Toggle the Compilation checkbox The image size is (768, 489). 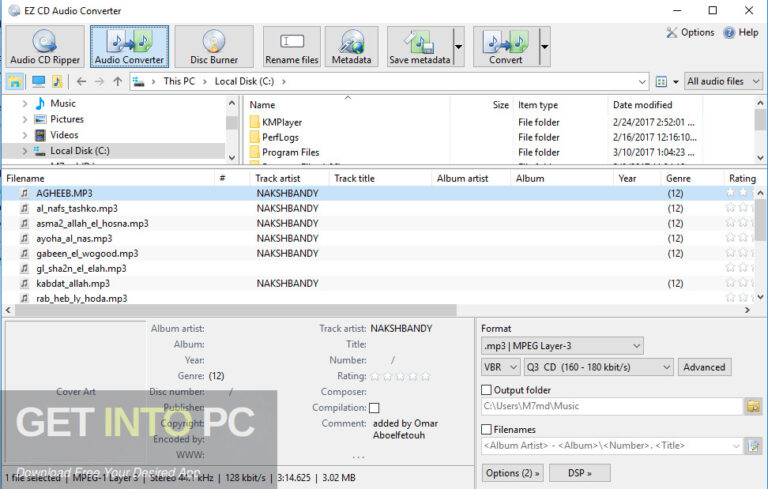pyautogui.click(x=374, y=408)
